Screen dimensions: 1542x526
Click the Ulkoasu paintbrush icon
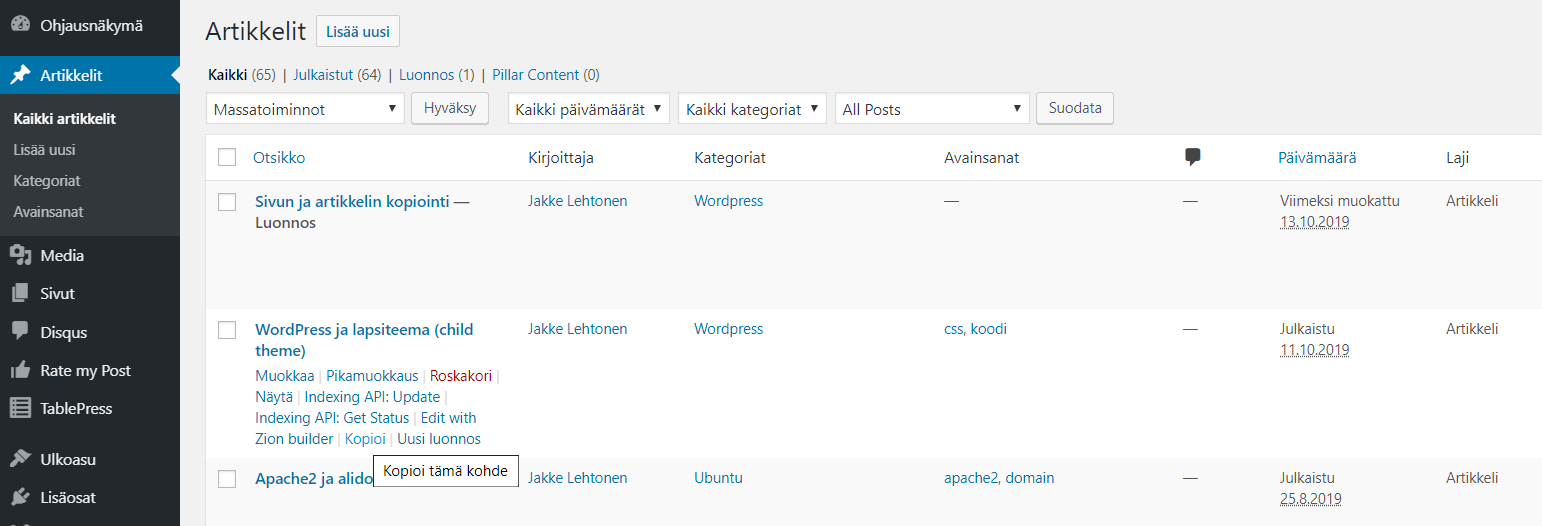(20, 460)
